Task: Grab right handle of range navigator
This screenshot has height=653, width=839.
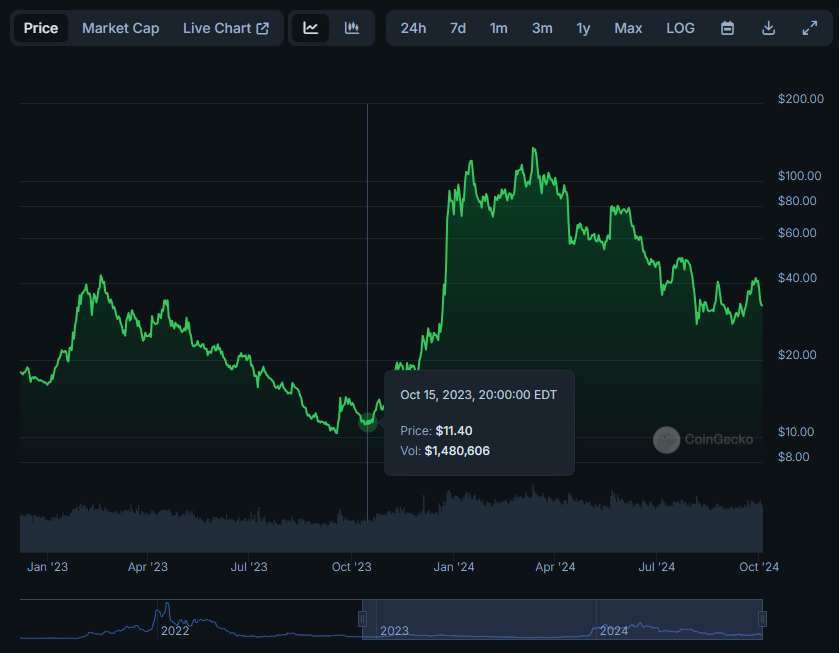Action: pyautogui.click(x=762, y=619)
